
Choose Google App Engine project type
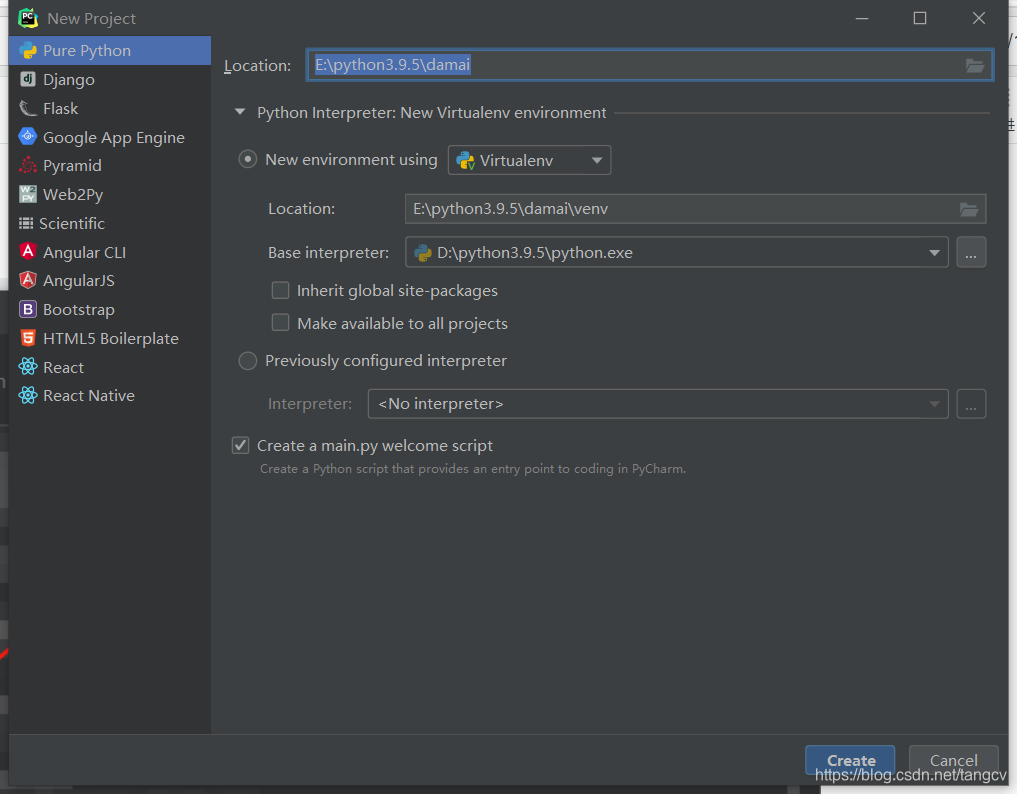[110, 137]
